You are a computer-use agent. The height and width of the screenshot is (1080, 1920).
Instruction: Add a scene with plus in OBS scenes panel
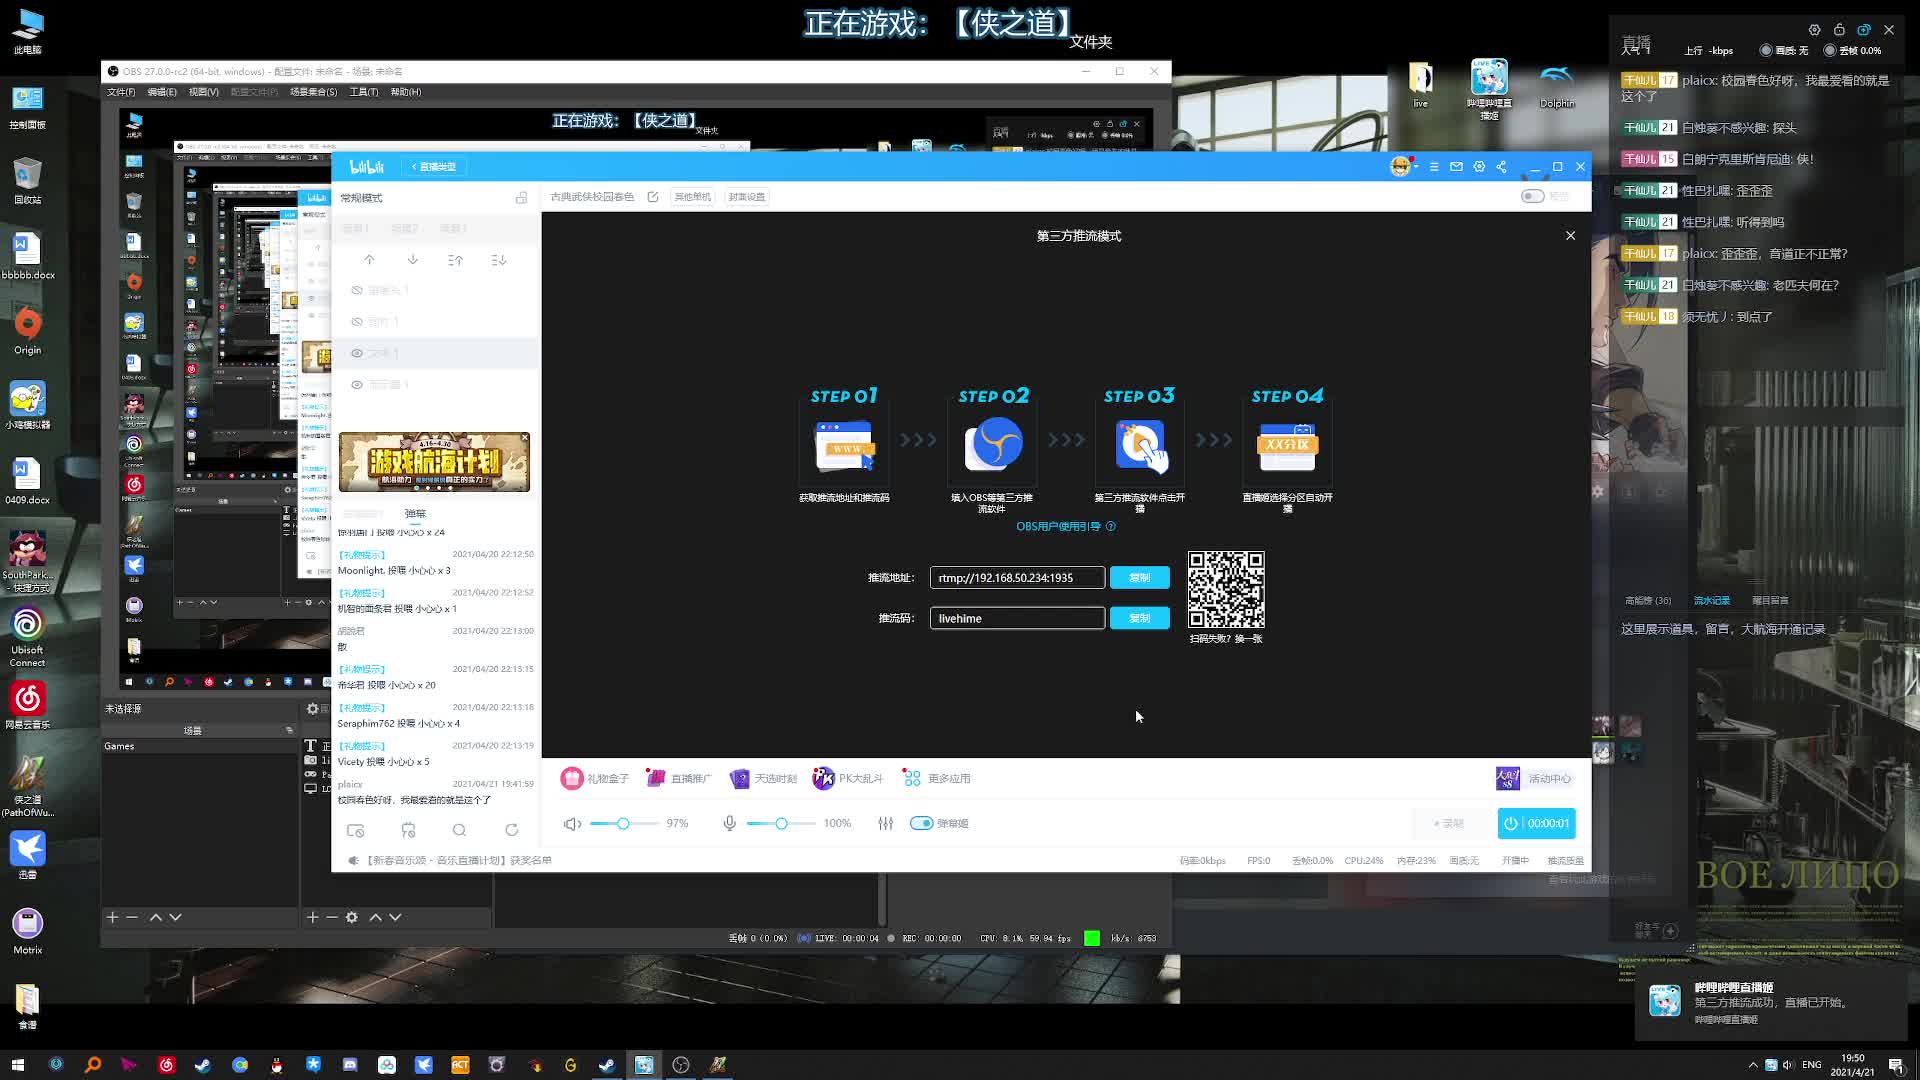112,918
